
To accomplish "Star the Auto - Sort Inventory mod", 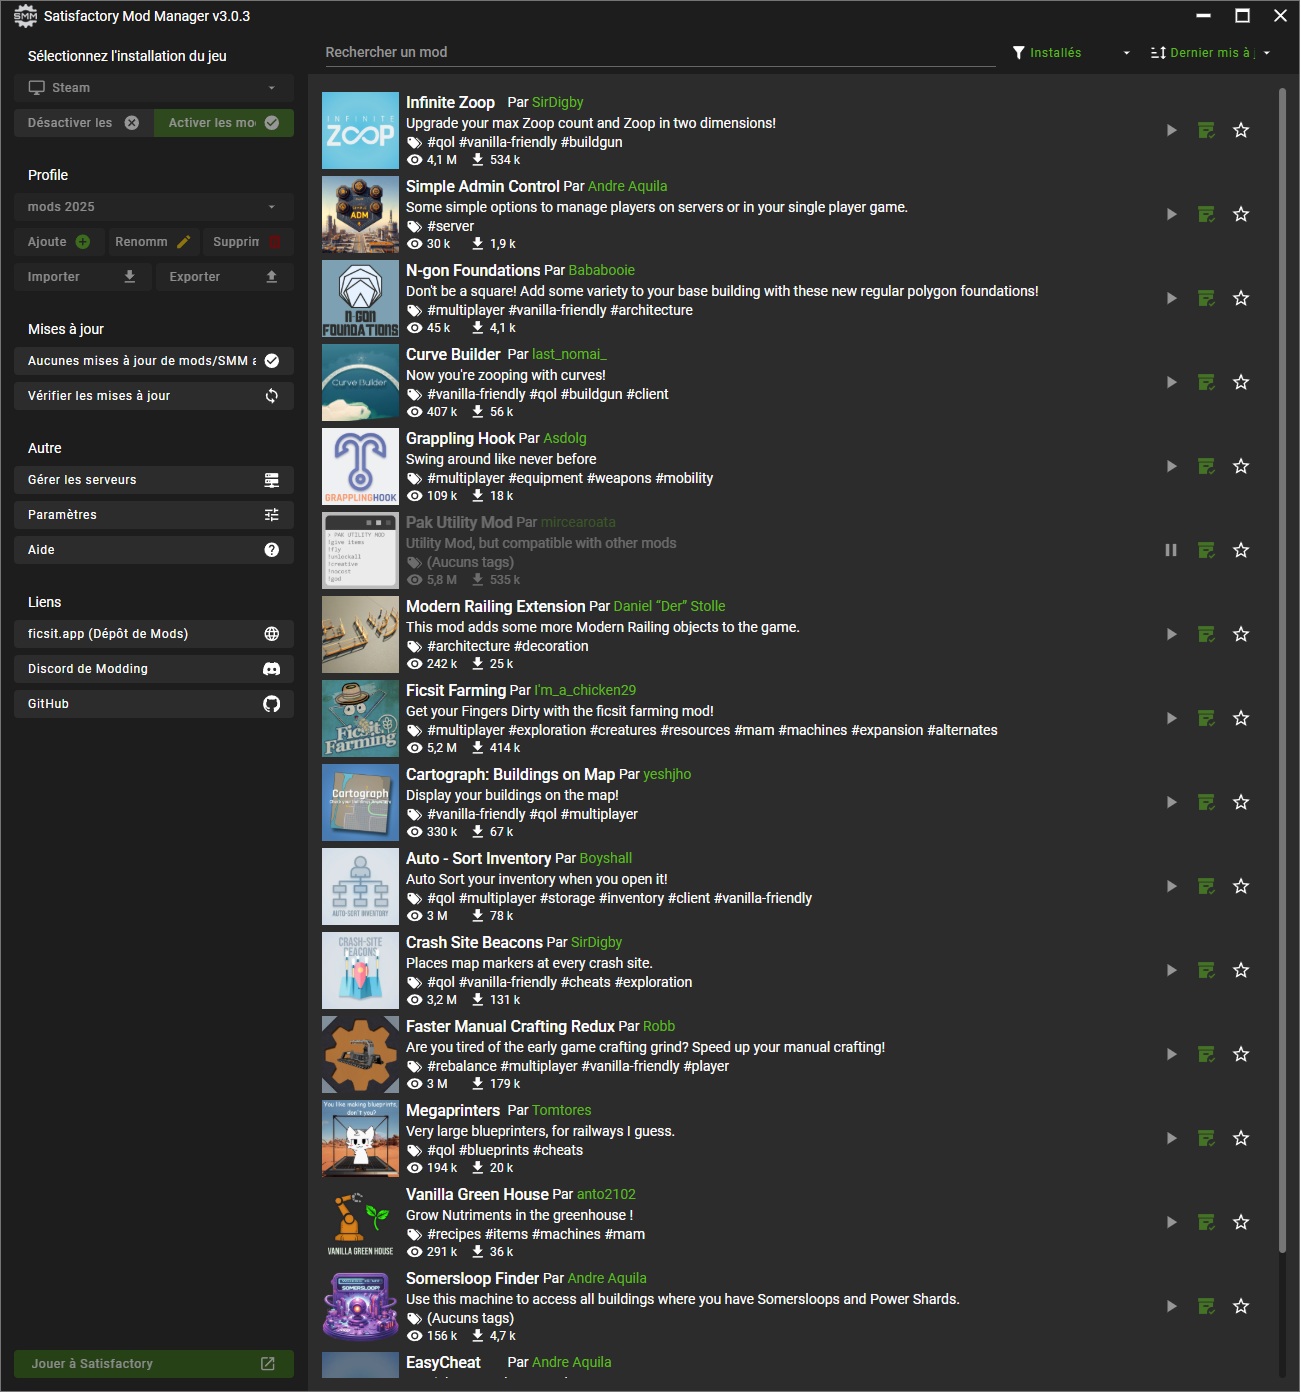I will click(1241, 886).
